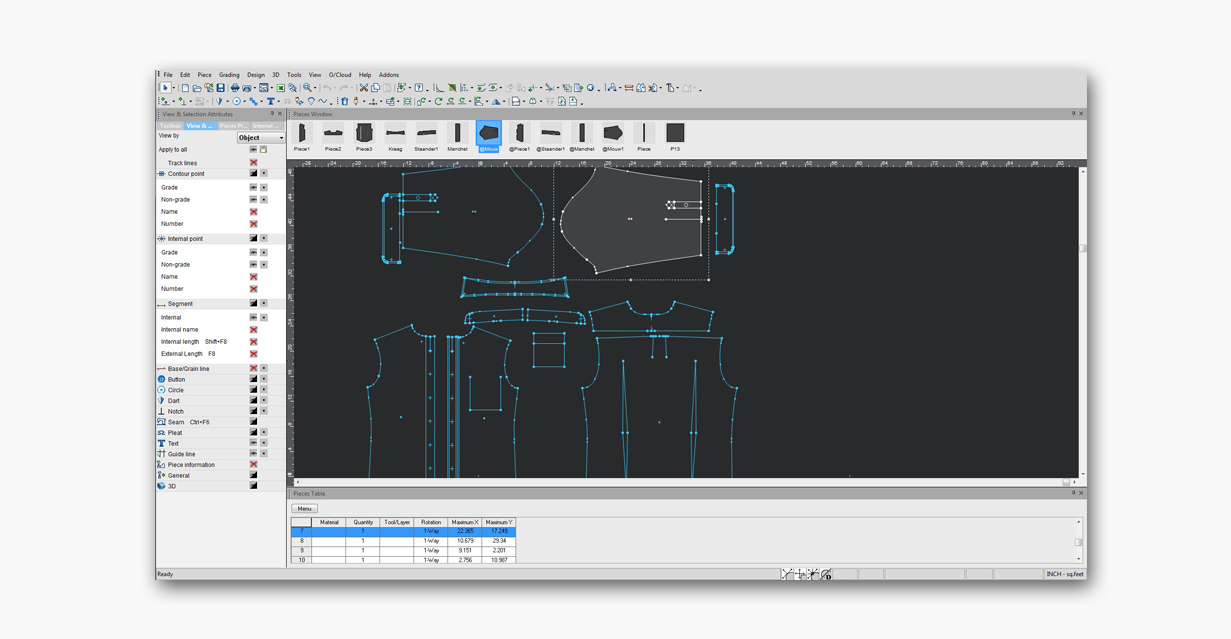Click the Maximum X column header

pos(464,522)
